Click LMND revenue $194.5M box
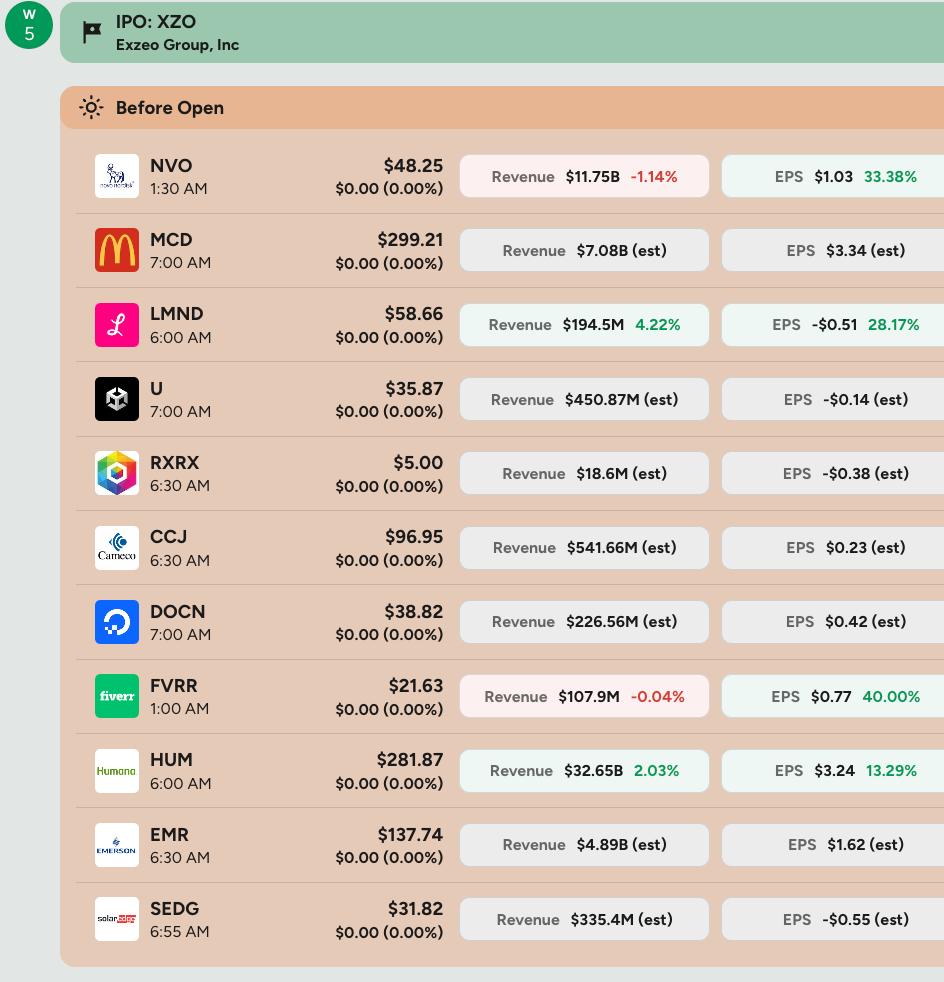This screenshot has width=944, height=982. [584, 325]
